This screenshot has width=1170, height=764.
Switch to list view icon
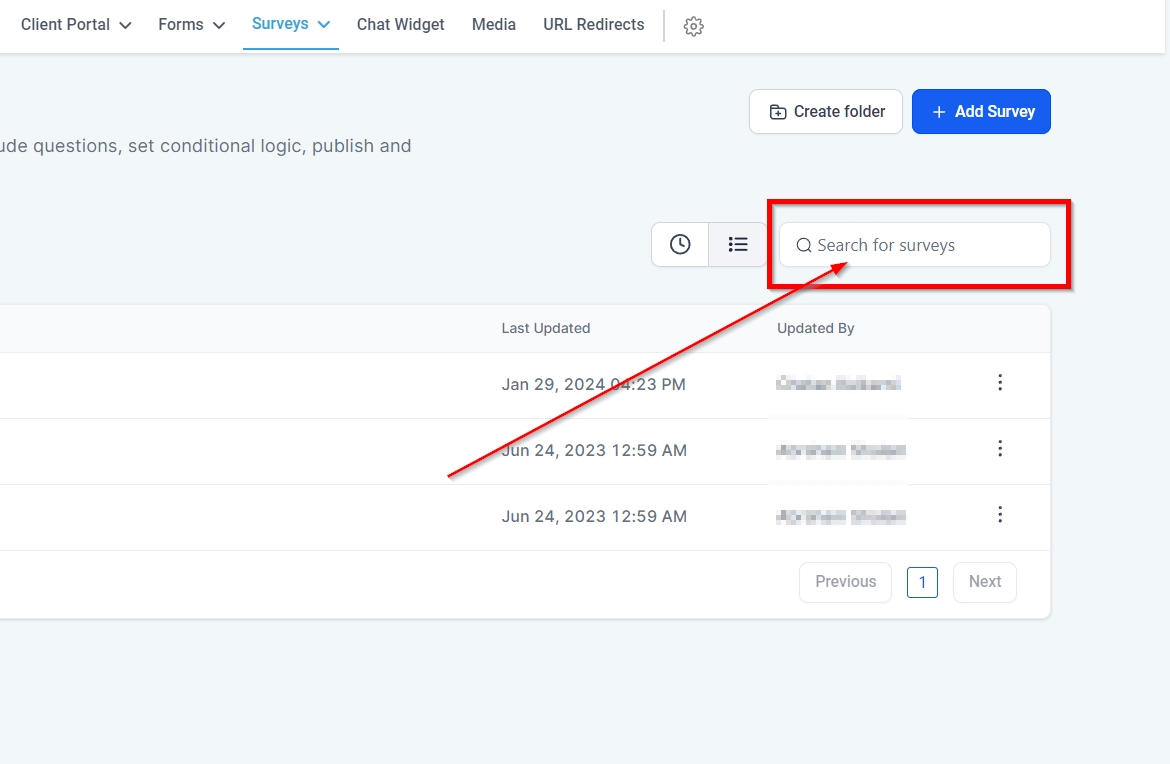coord(738,244)
